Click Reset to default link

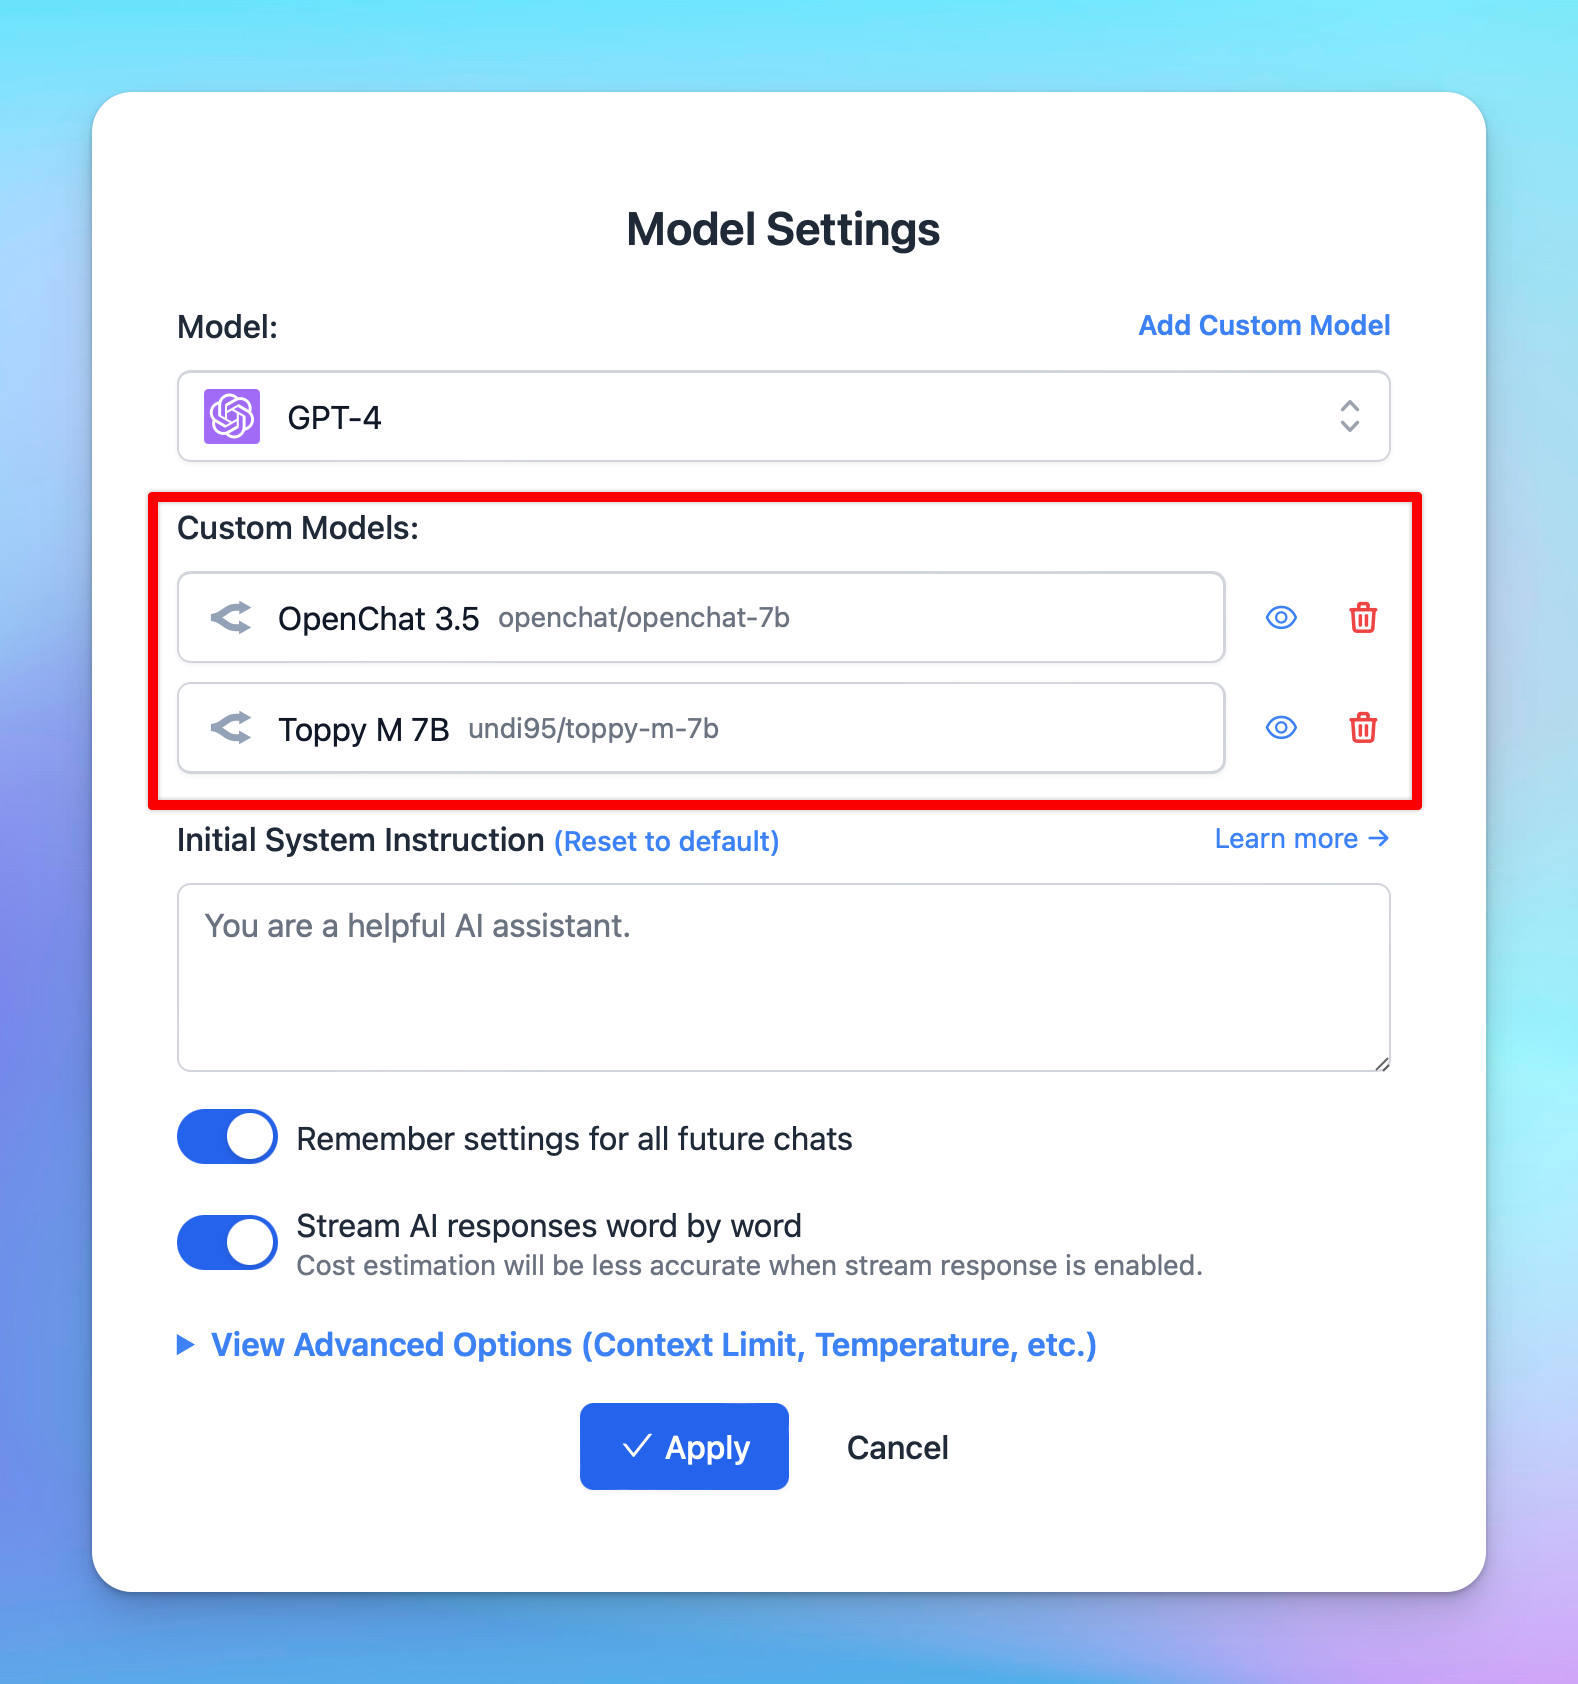pos(667,841)
